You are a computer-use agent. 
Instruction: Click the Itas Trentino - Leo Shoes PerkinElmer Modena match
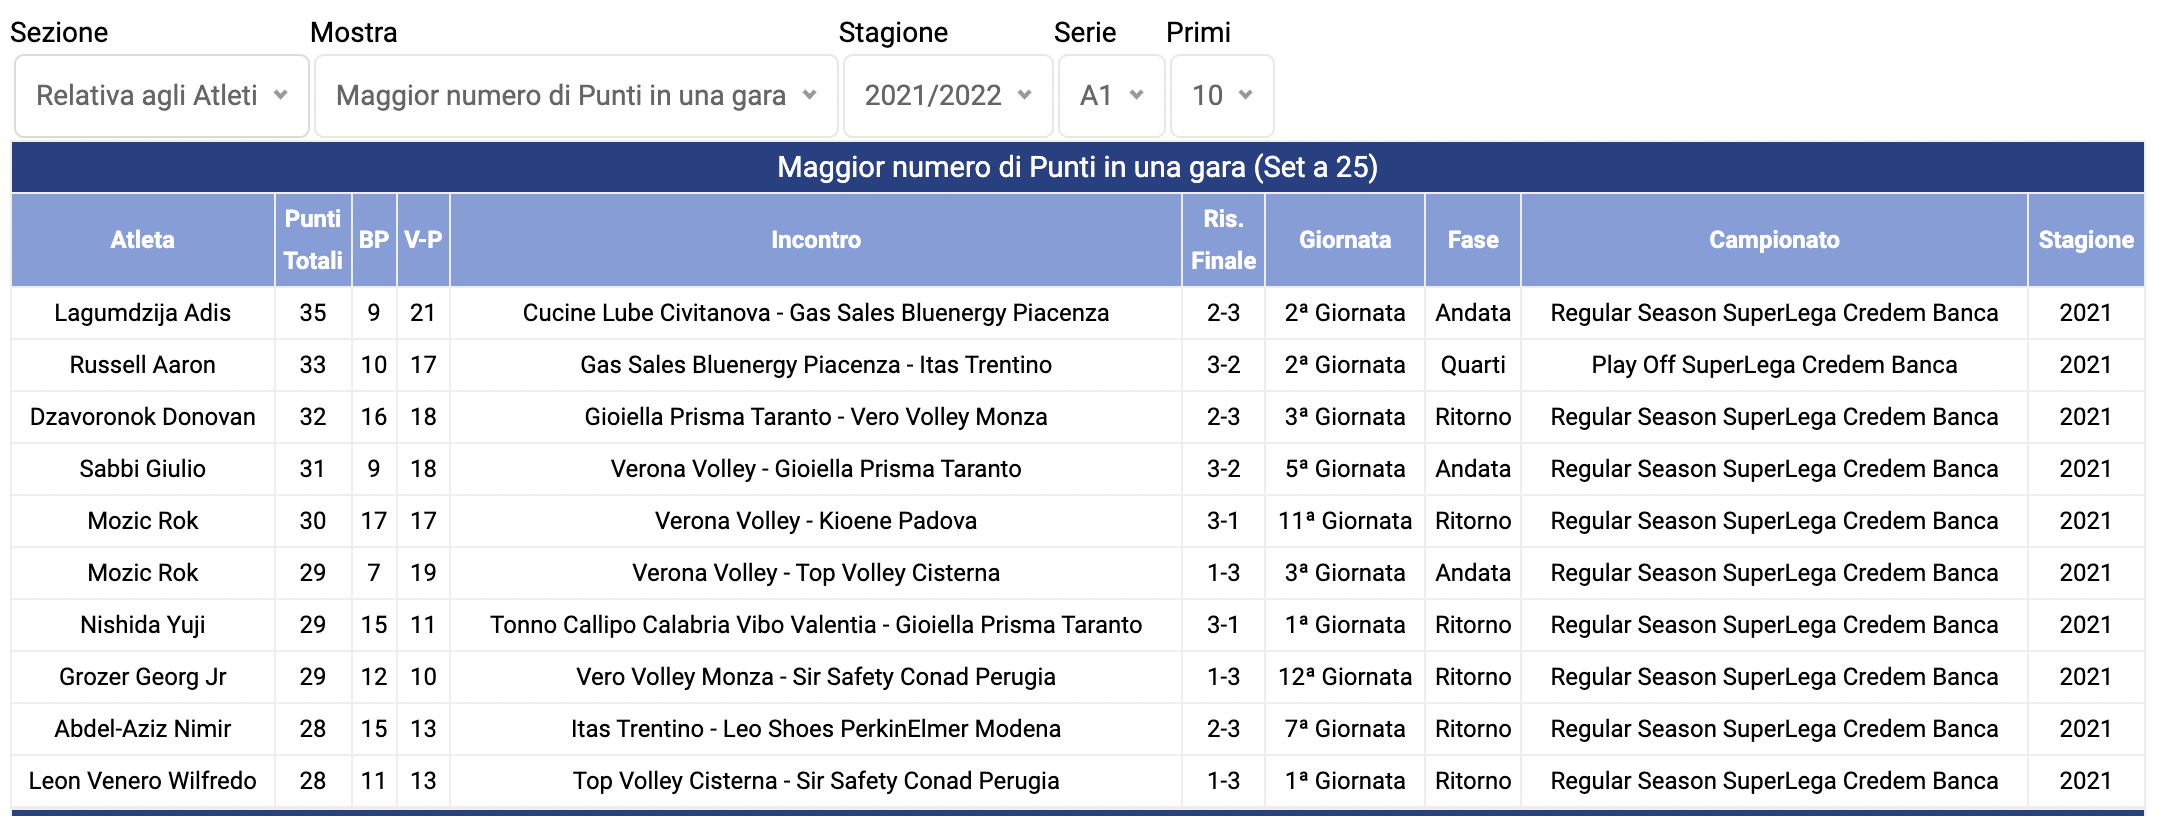point(816,729)
